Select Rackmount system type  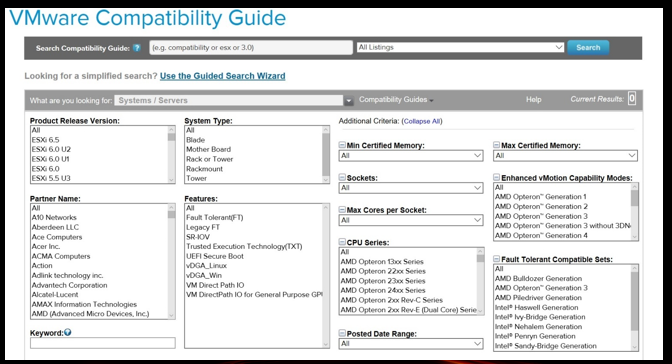tap(204, 168)
